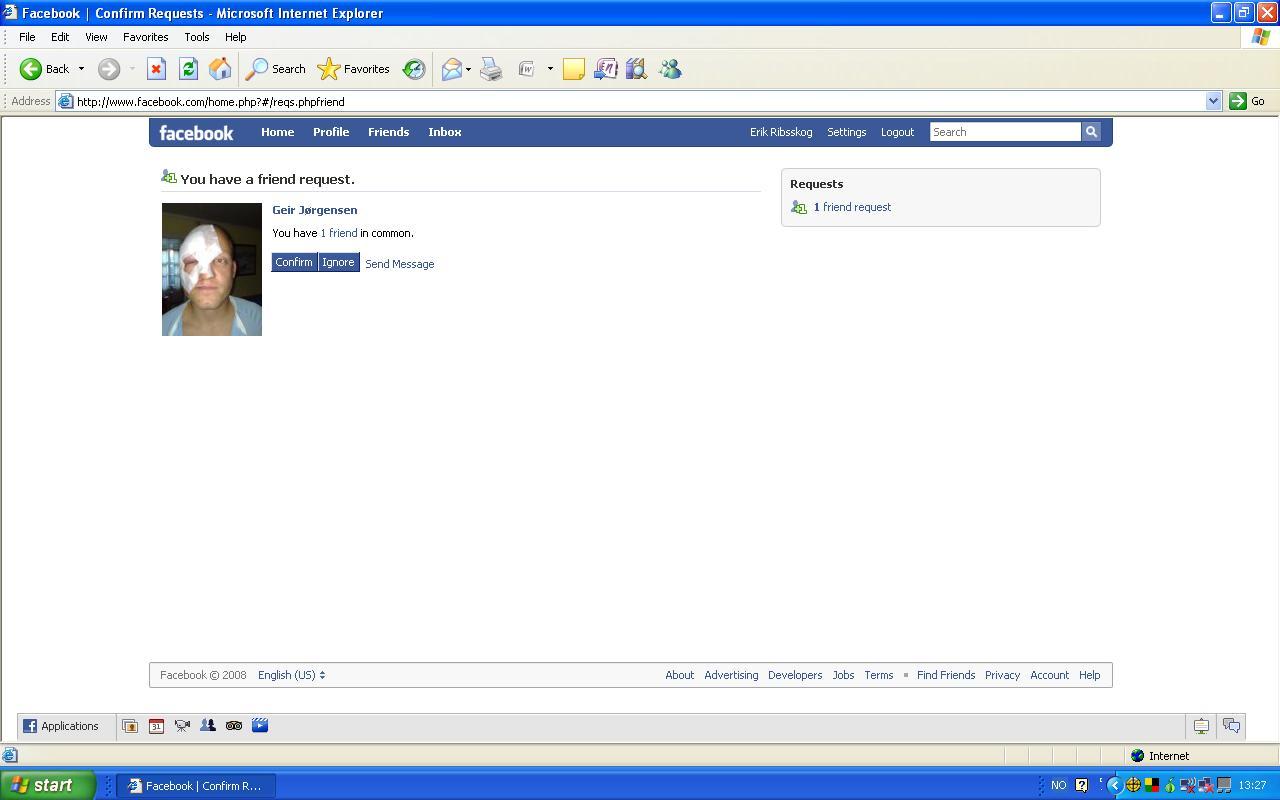Open the Erik Ribsskog account link
Image resolution: width=1280 pixels, height=800 pixels.
(x=781, y=132)
